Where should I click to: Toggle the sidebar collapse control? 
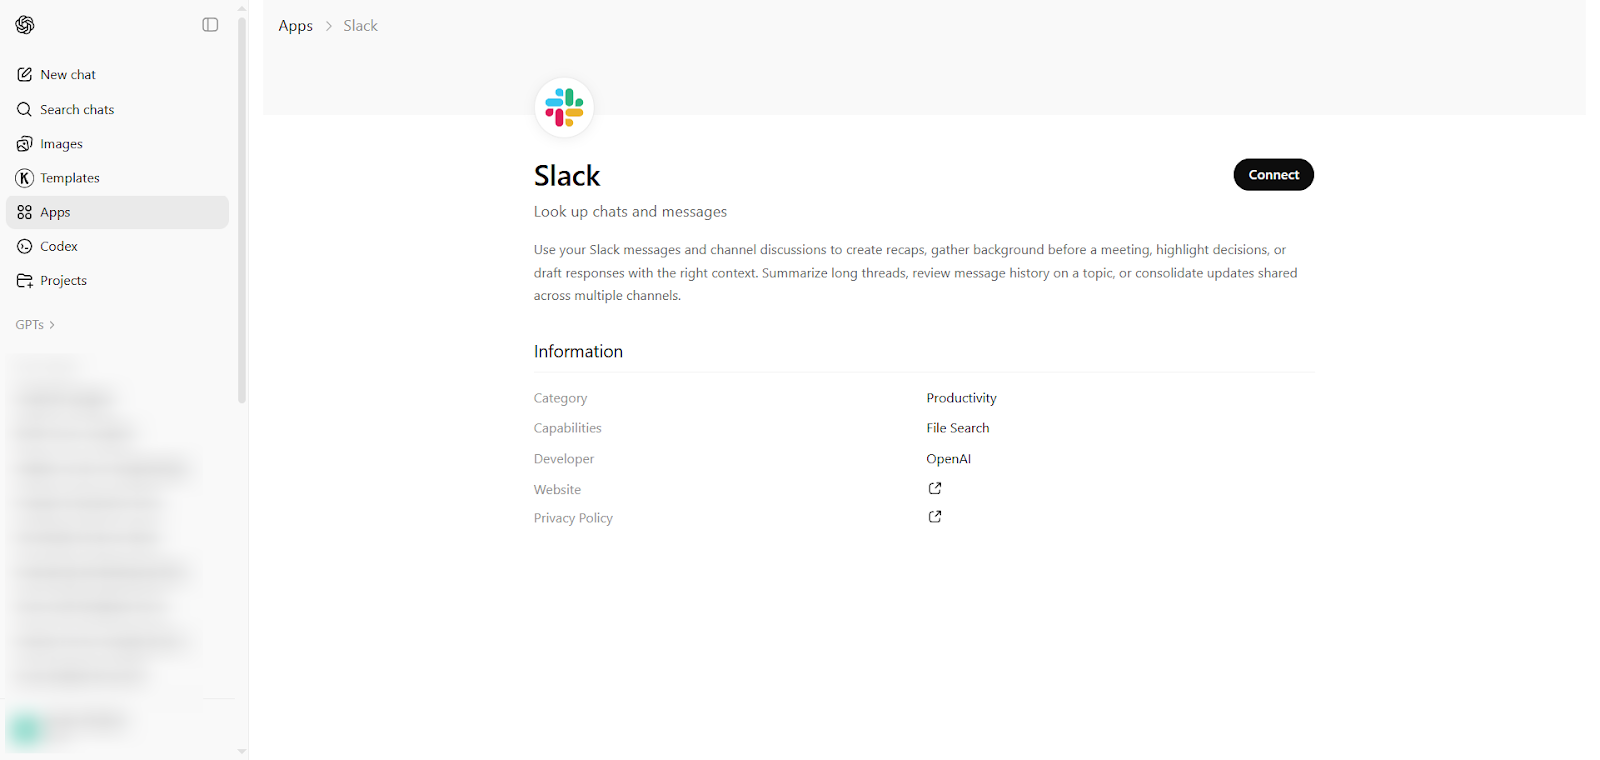pyautogui.click(x=210, y=24)
